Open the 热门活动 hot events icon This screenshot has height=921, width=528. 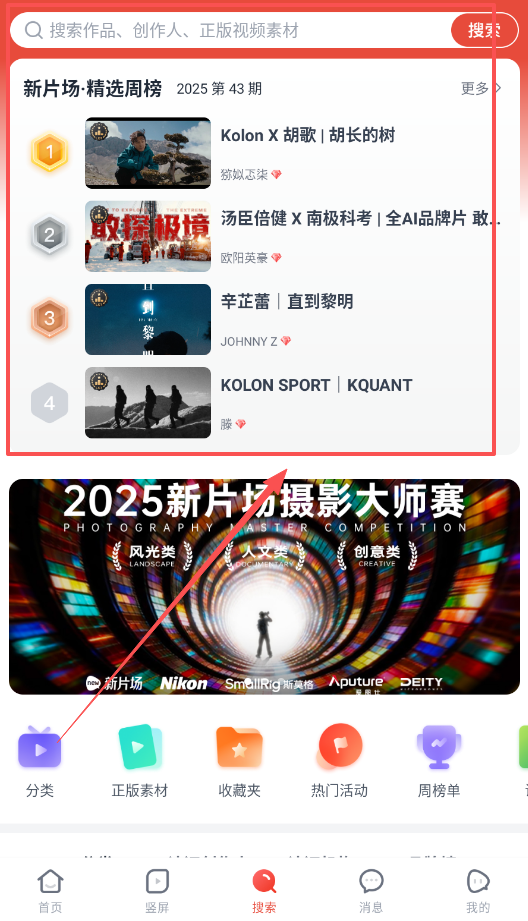coord(339,748)
